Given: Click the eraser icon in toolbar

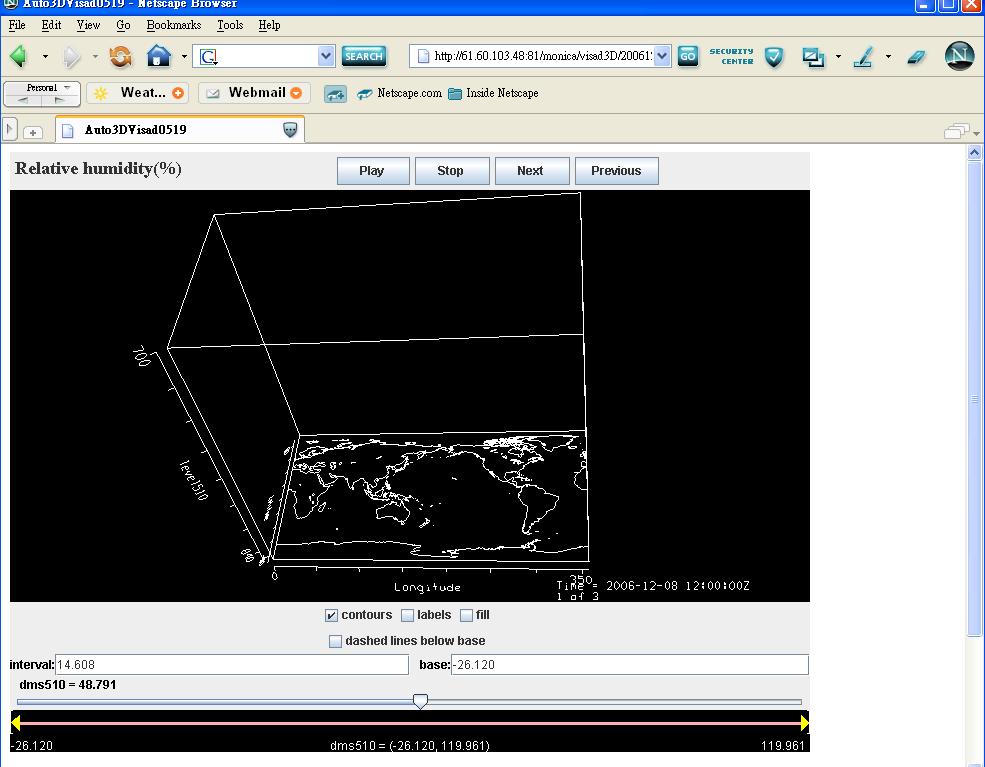Looking at the screenshot, I should point(917,57).
